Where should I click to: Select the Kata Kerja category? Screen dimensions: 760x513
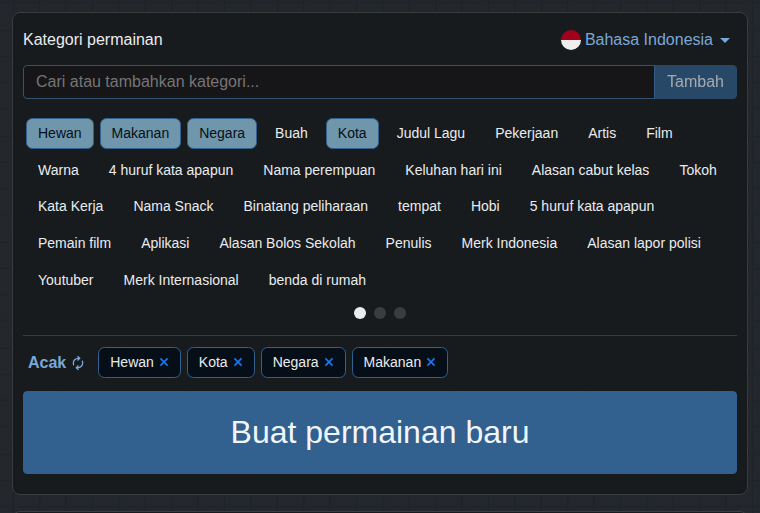tap(71, 207)
